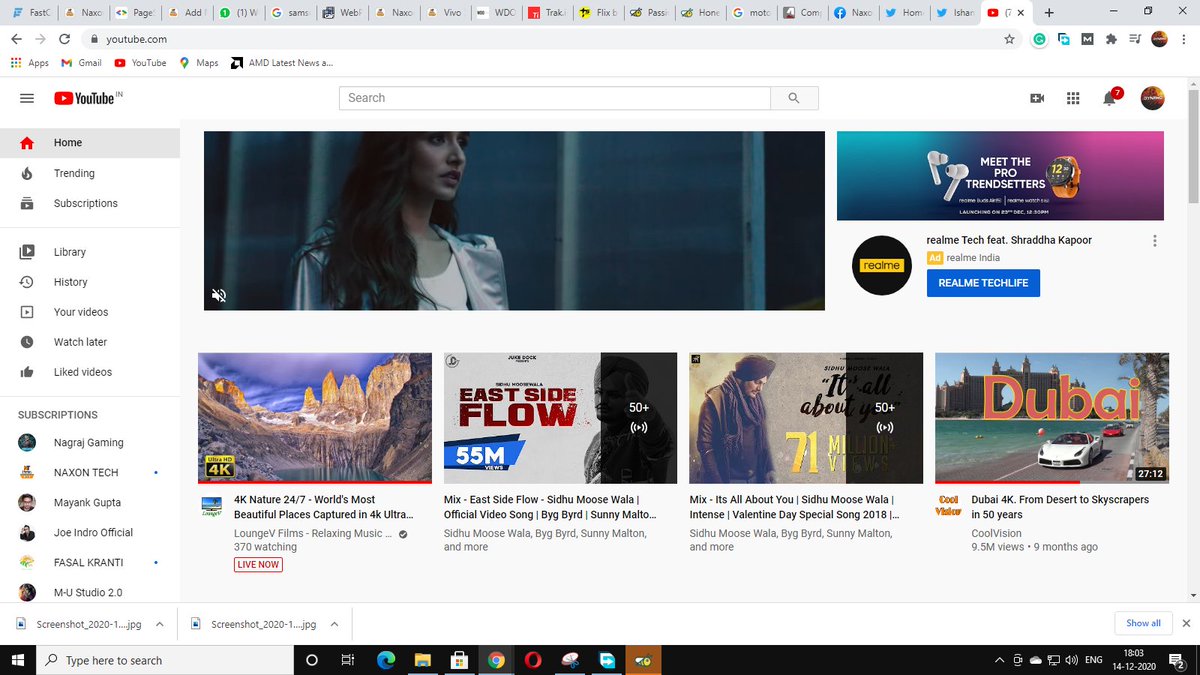The height and width of the screenshot is (675, 1200).
Task: Click Show all downloads
Action: [1143, 623]
